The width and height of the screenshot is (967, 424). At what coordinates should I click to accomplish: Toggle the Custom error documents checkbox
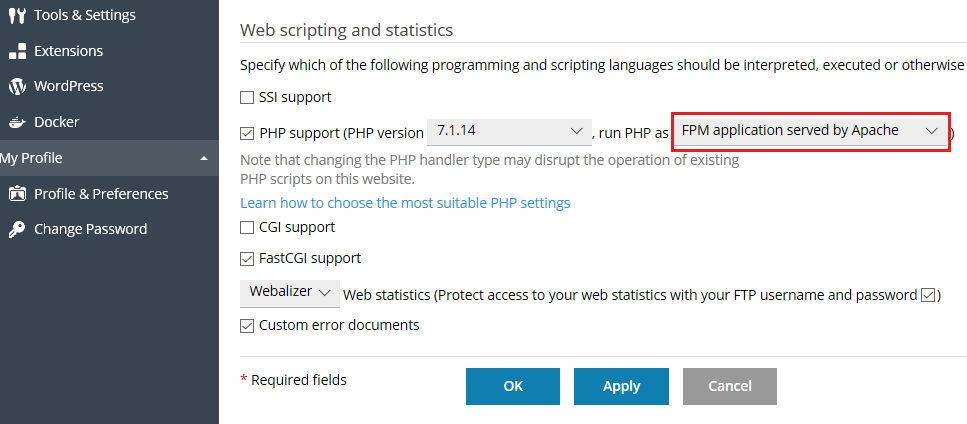click(x=247, y=326)
